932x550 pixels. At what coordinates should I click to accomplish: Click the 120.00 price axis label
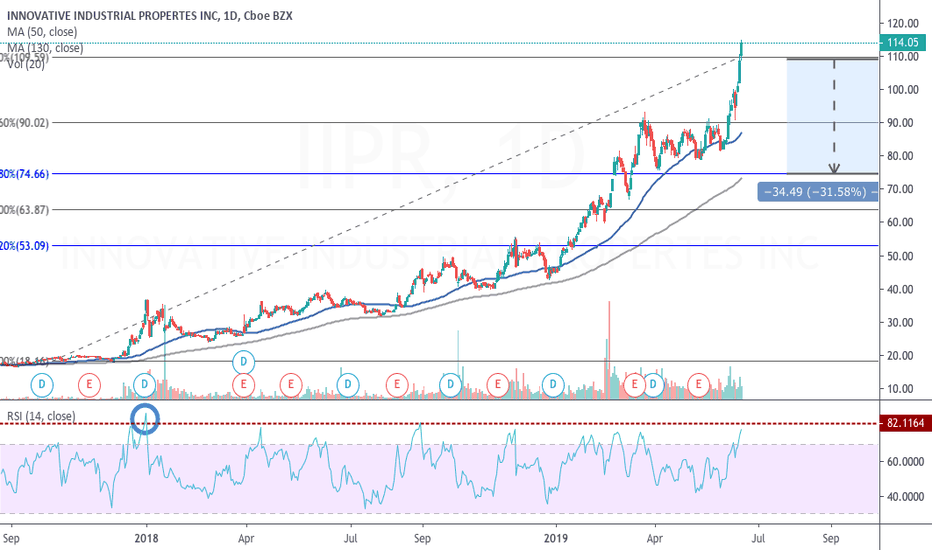(x=902, y=23)
